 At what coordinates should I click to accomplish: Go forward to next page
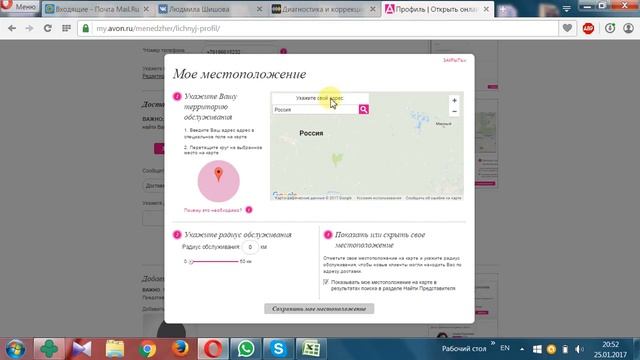pyautogui.click(x=29, y=28)
